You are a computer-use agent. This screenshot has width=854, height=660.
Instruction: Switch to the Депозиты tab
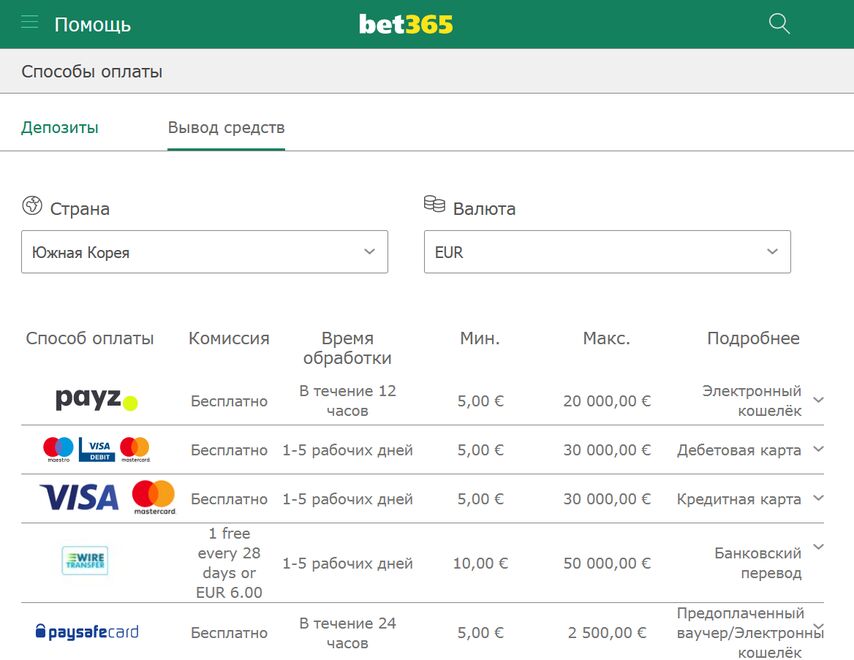60,127
